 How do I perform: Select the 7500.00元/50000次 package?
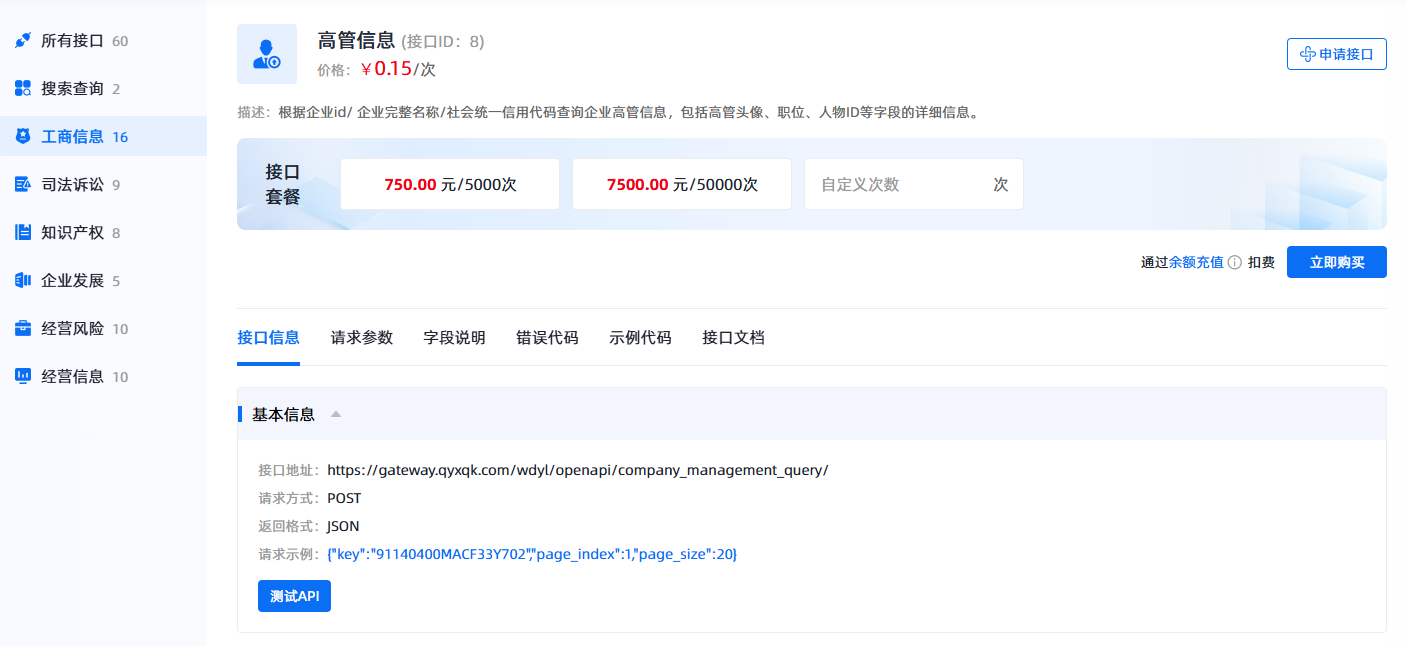click(682, 184)
